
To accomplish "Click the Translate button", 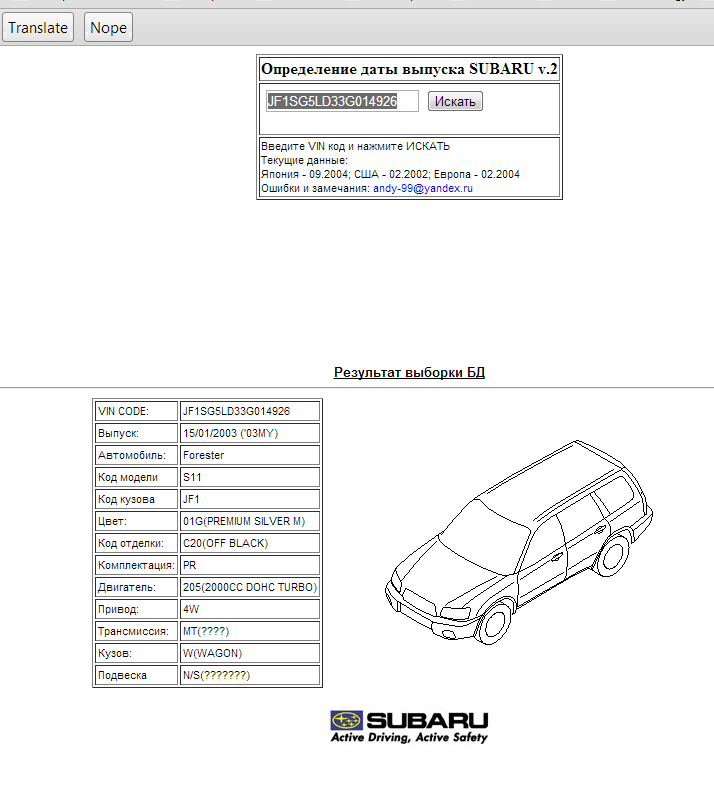I will [38, 28].
